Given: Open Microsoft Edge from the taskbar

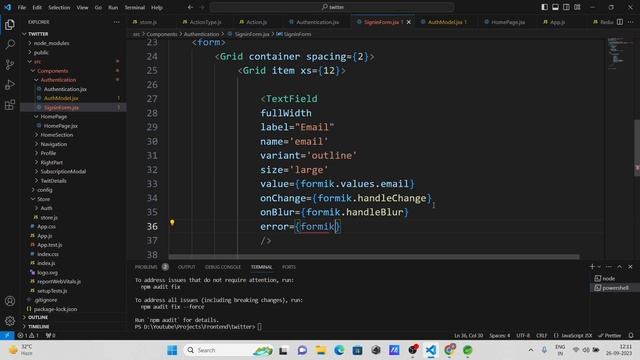Looking at the screenshot, I should (x=339, y=350).
